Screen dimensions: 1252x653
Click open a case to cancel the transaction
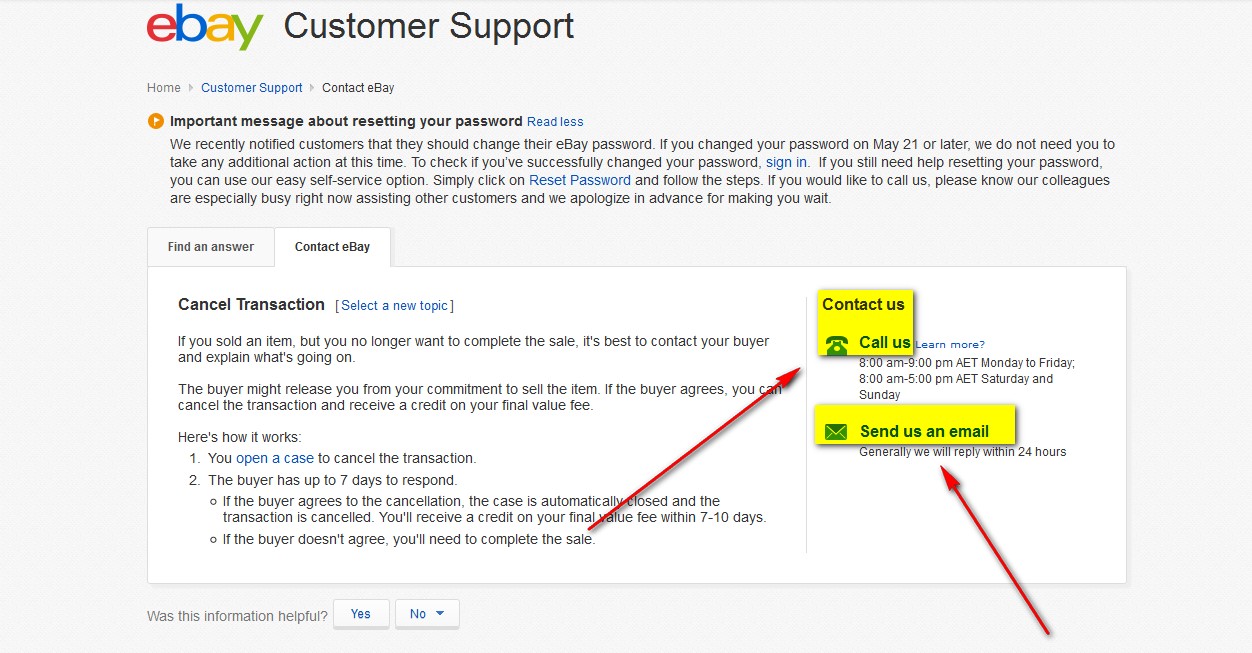[274, 457]
